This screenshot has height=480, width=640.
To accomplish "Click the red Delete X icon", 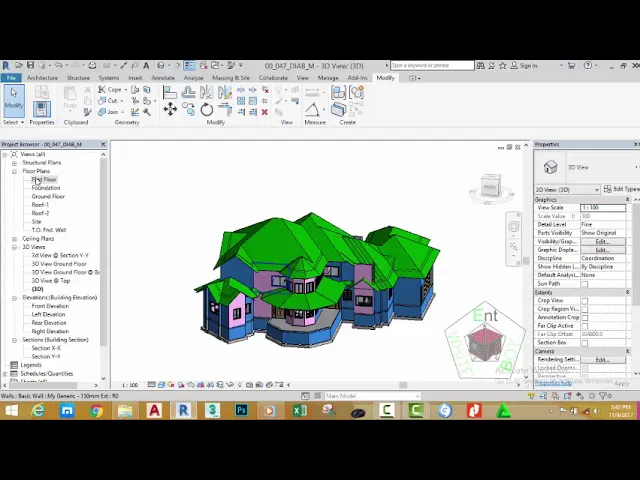I will pos(264,112).
